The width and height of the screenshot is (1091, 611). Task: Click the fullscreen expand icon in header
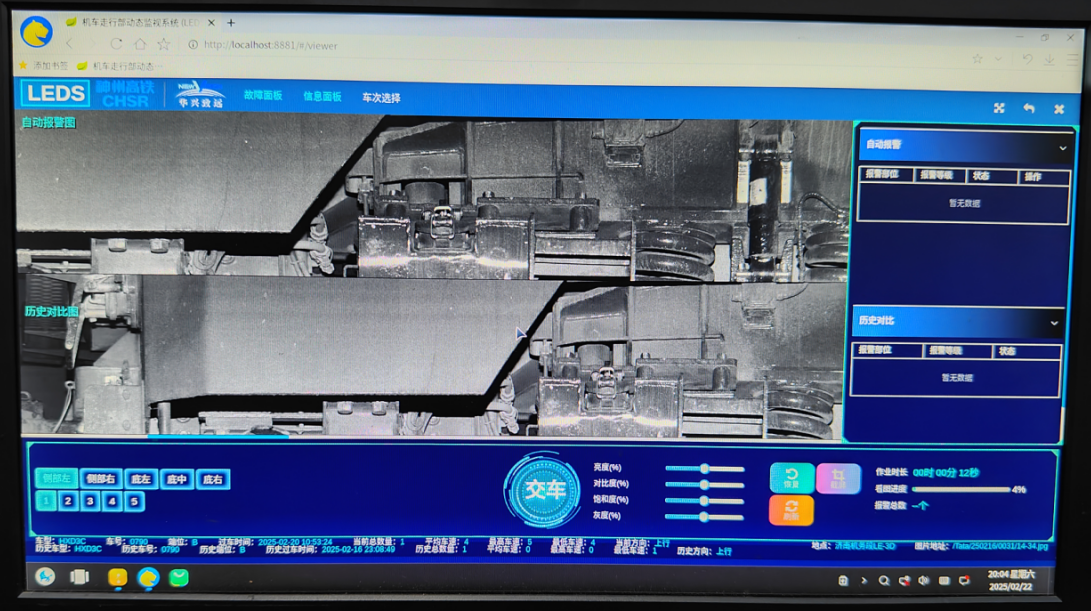click(998, 108)
